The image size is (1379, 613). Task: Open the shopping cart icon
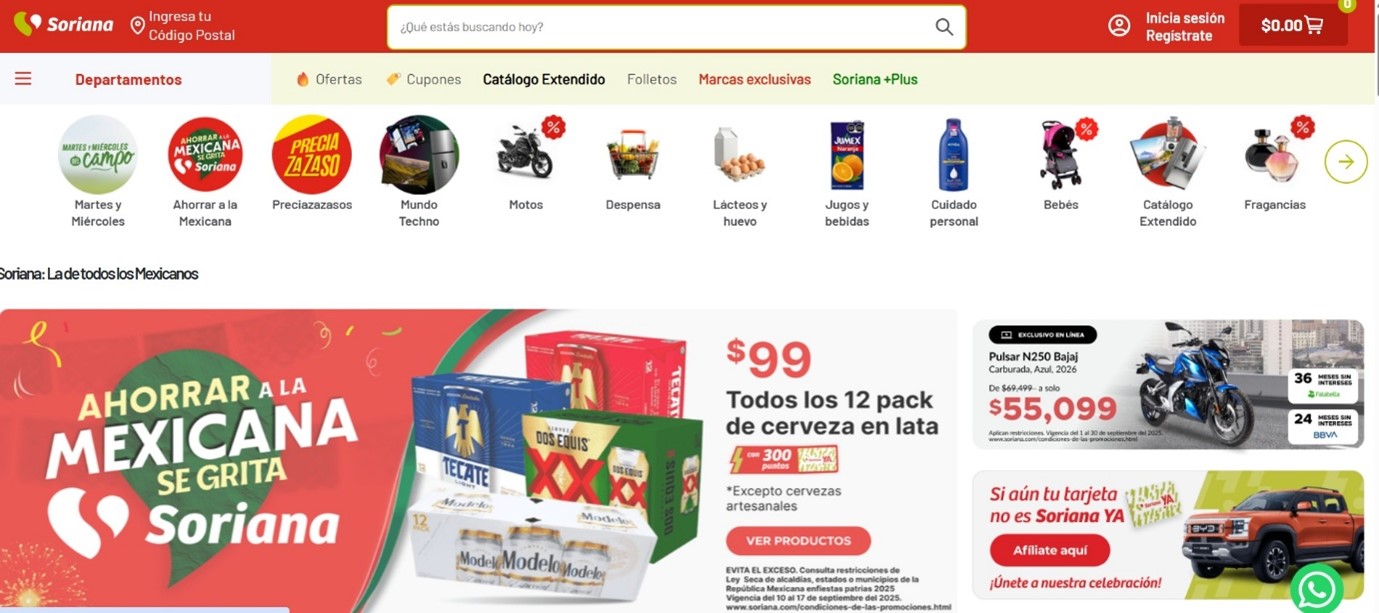(x=1314, y=26)
